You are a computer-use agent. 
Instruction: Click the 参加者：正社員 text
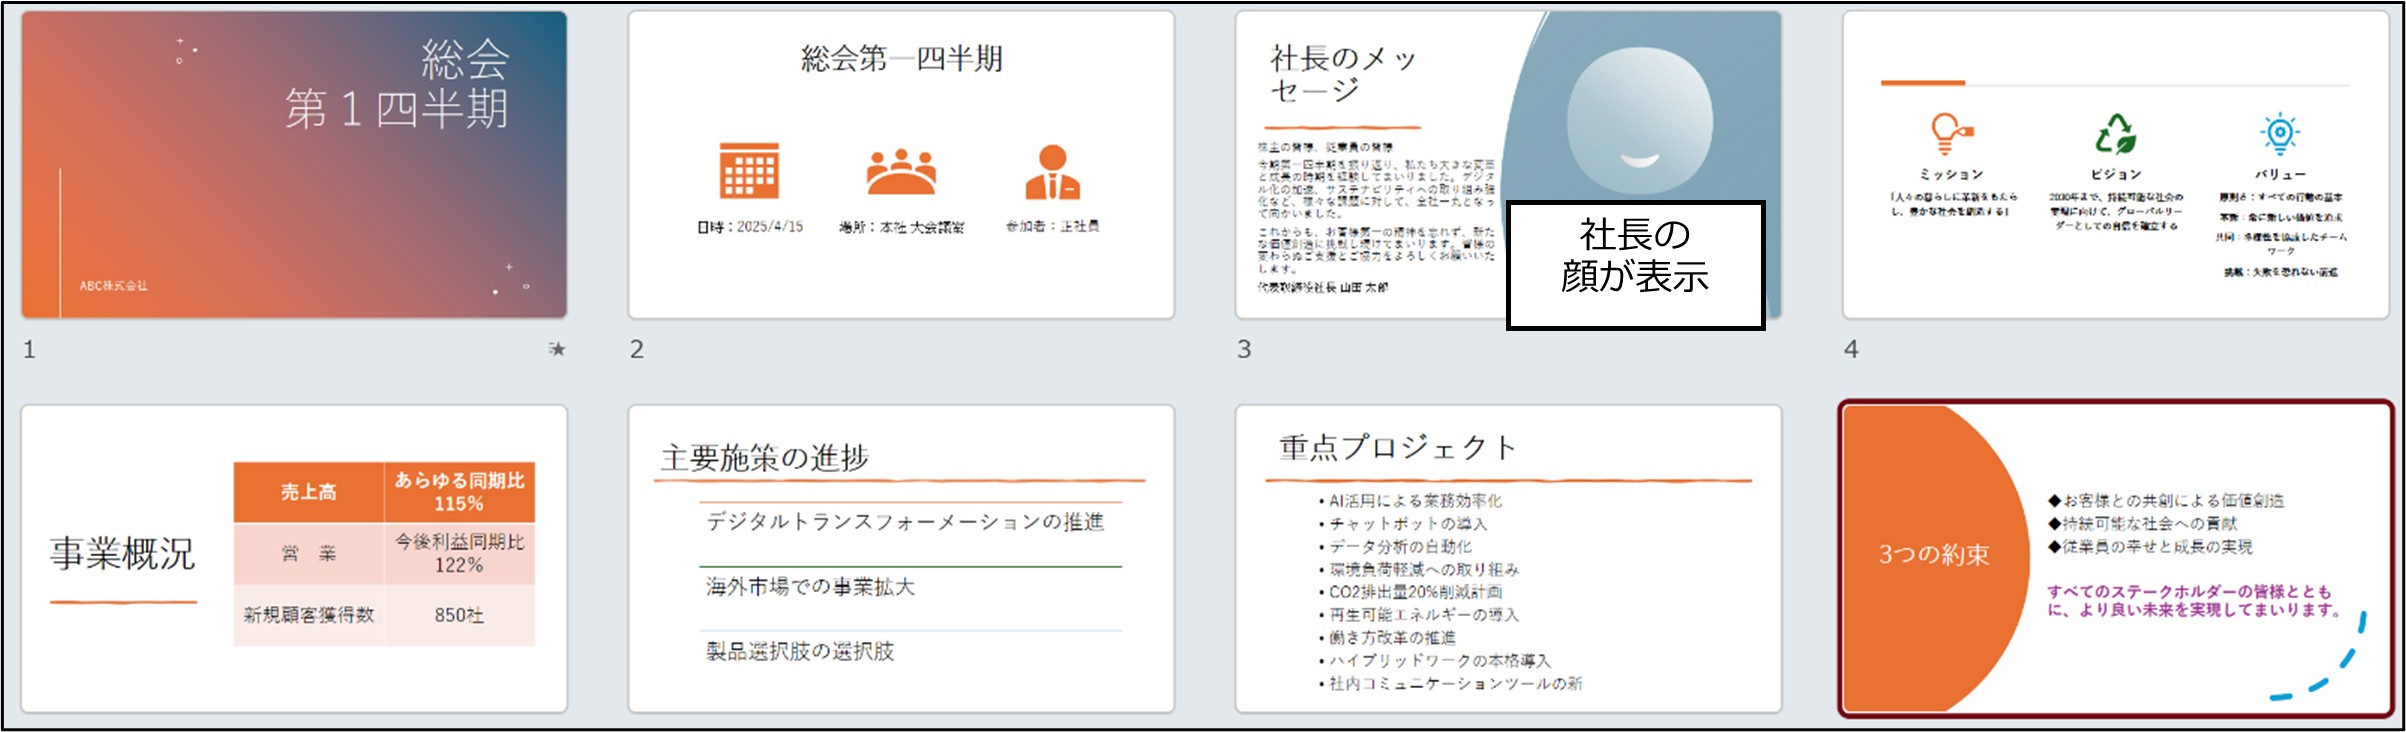[x=1052, y=227]
